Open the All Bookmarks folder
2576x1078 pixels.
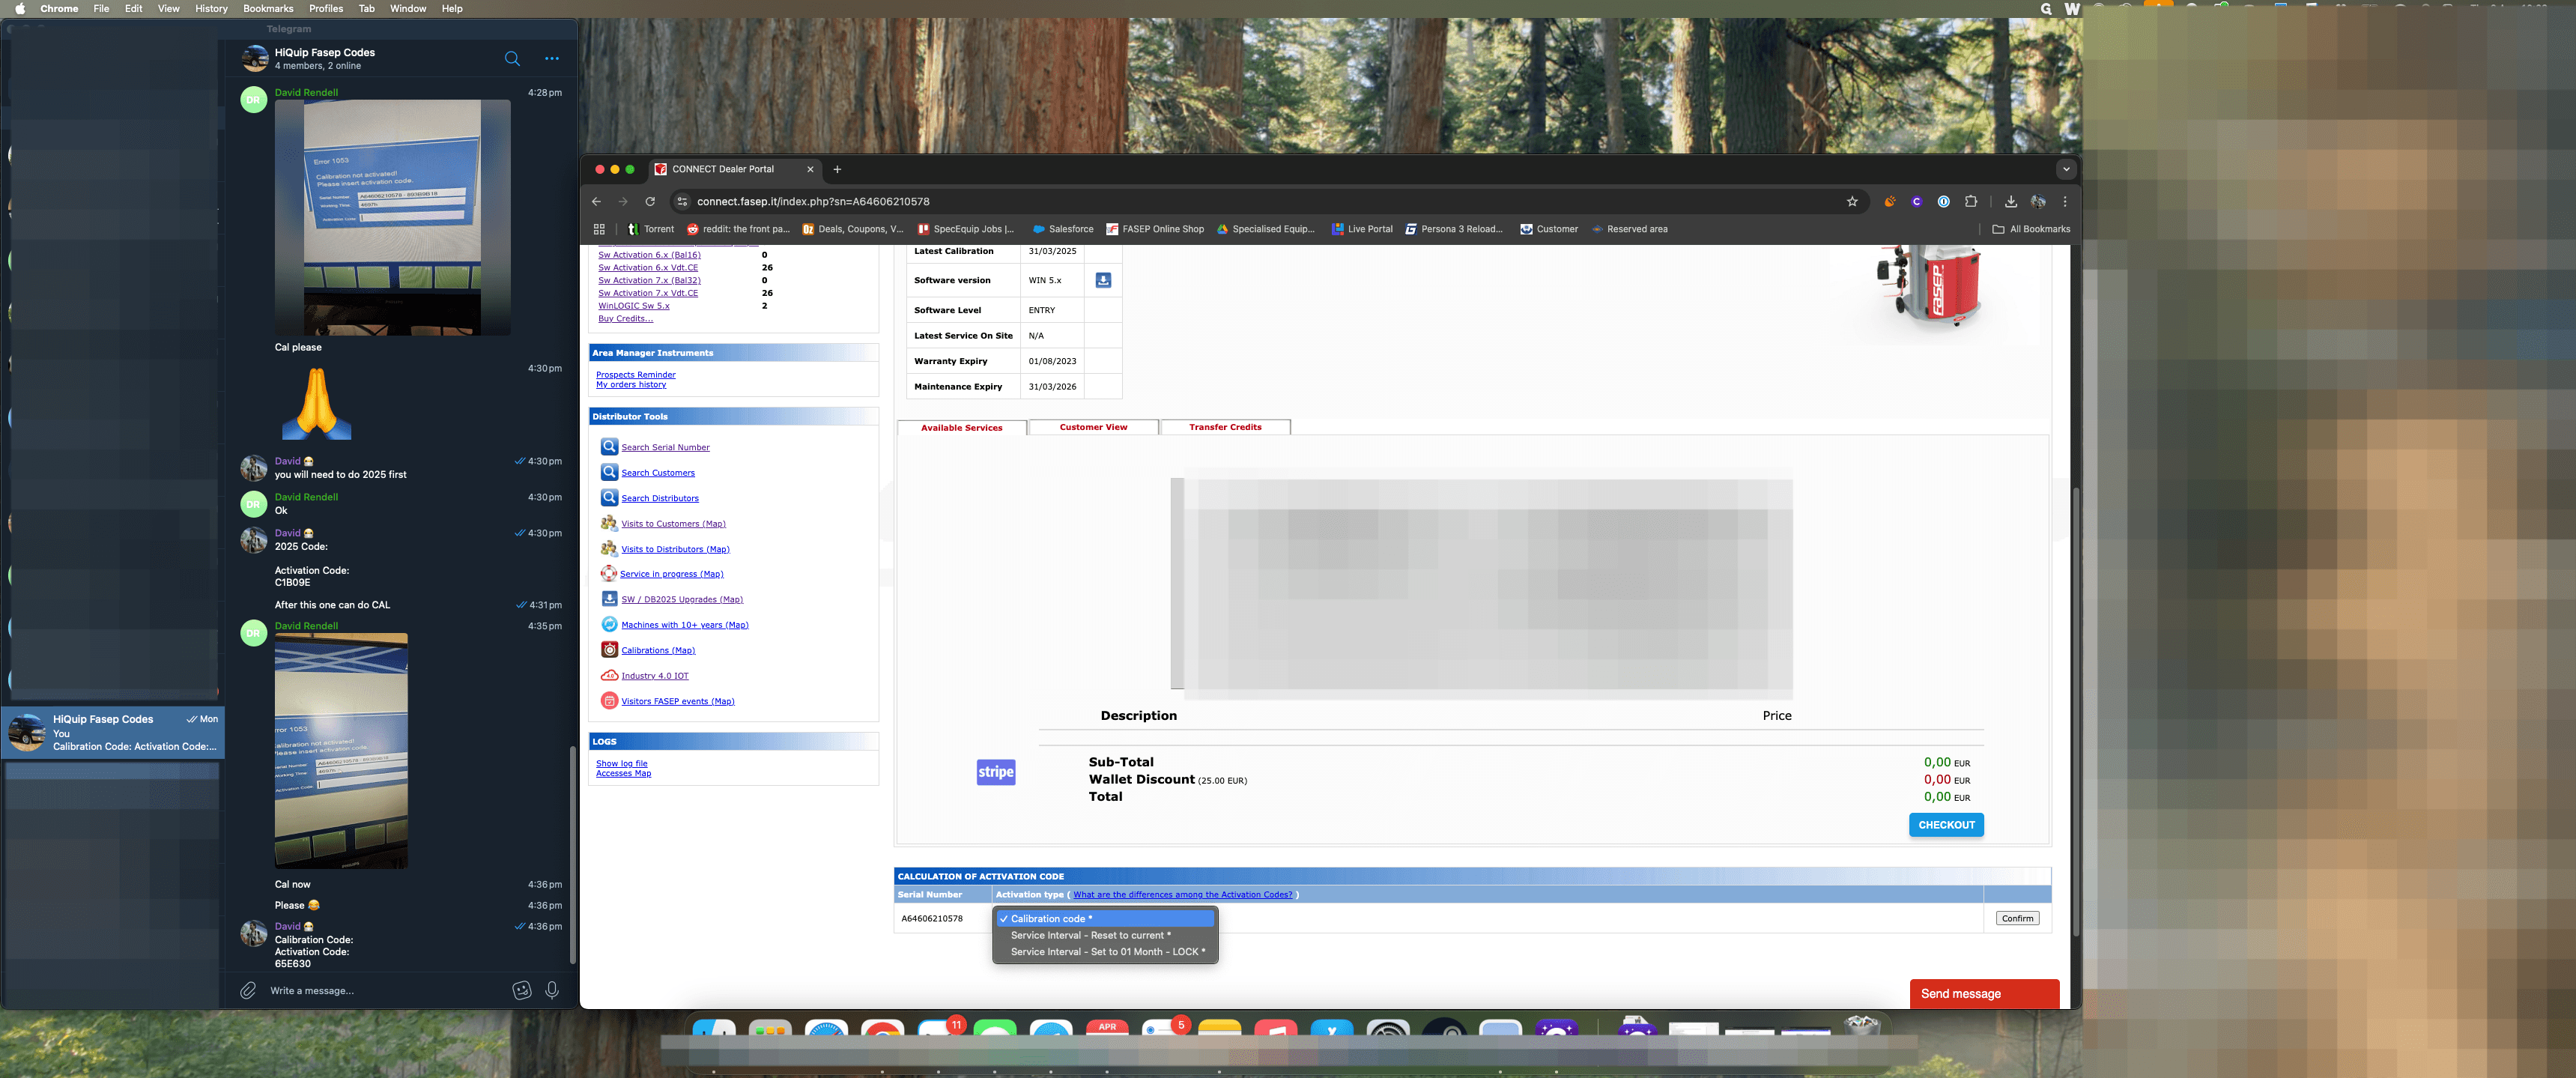pos(2031,229)
